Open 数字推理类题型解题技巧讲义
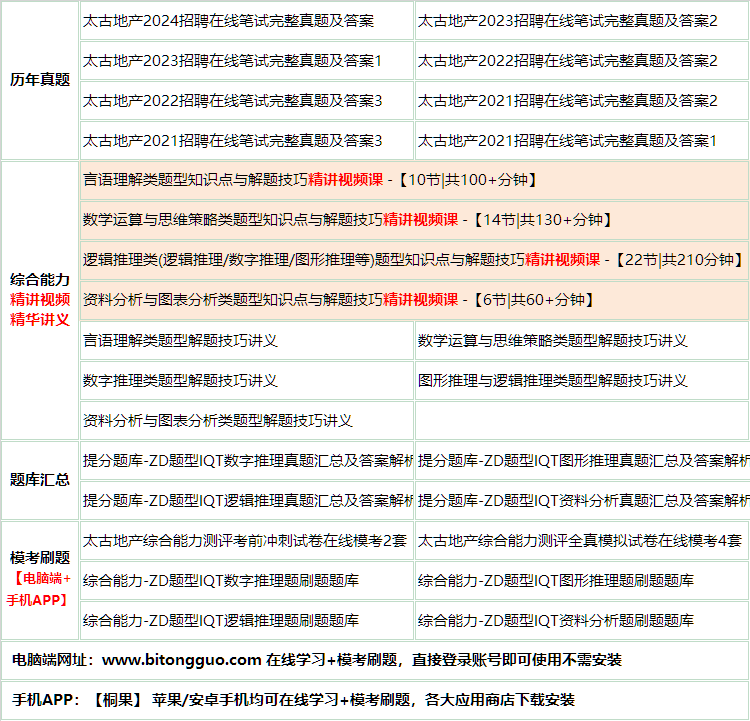 tap(180, 381)
